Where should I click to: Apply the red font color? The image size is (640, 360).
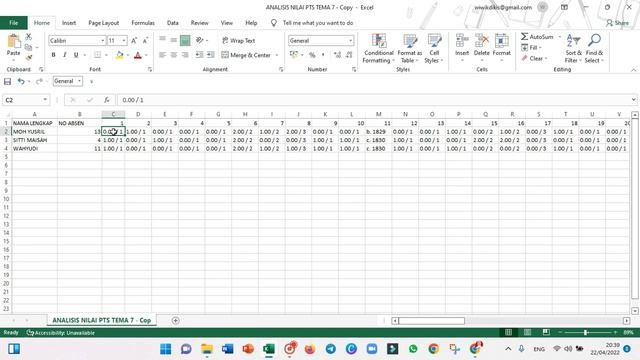(x=138, y=55)
